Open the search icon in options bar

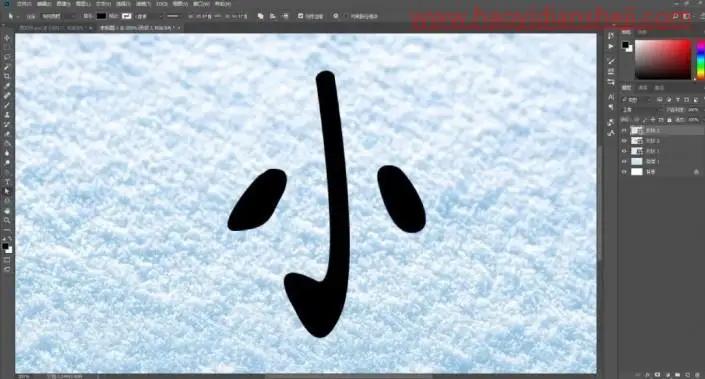coord(675,16)
